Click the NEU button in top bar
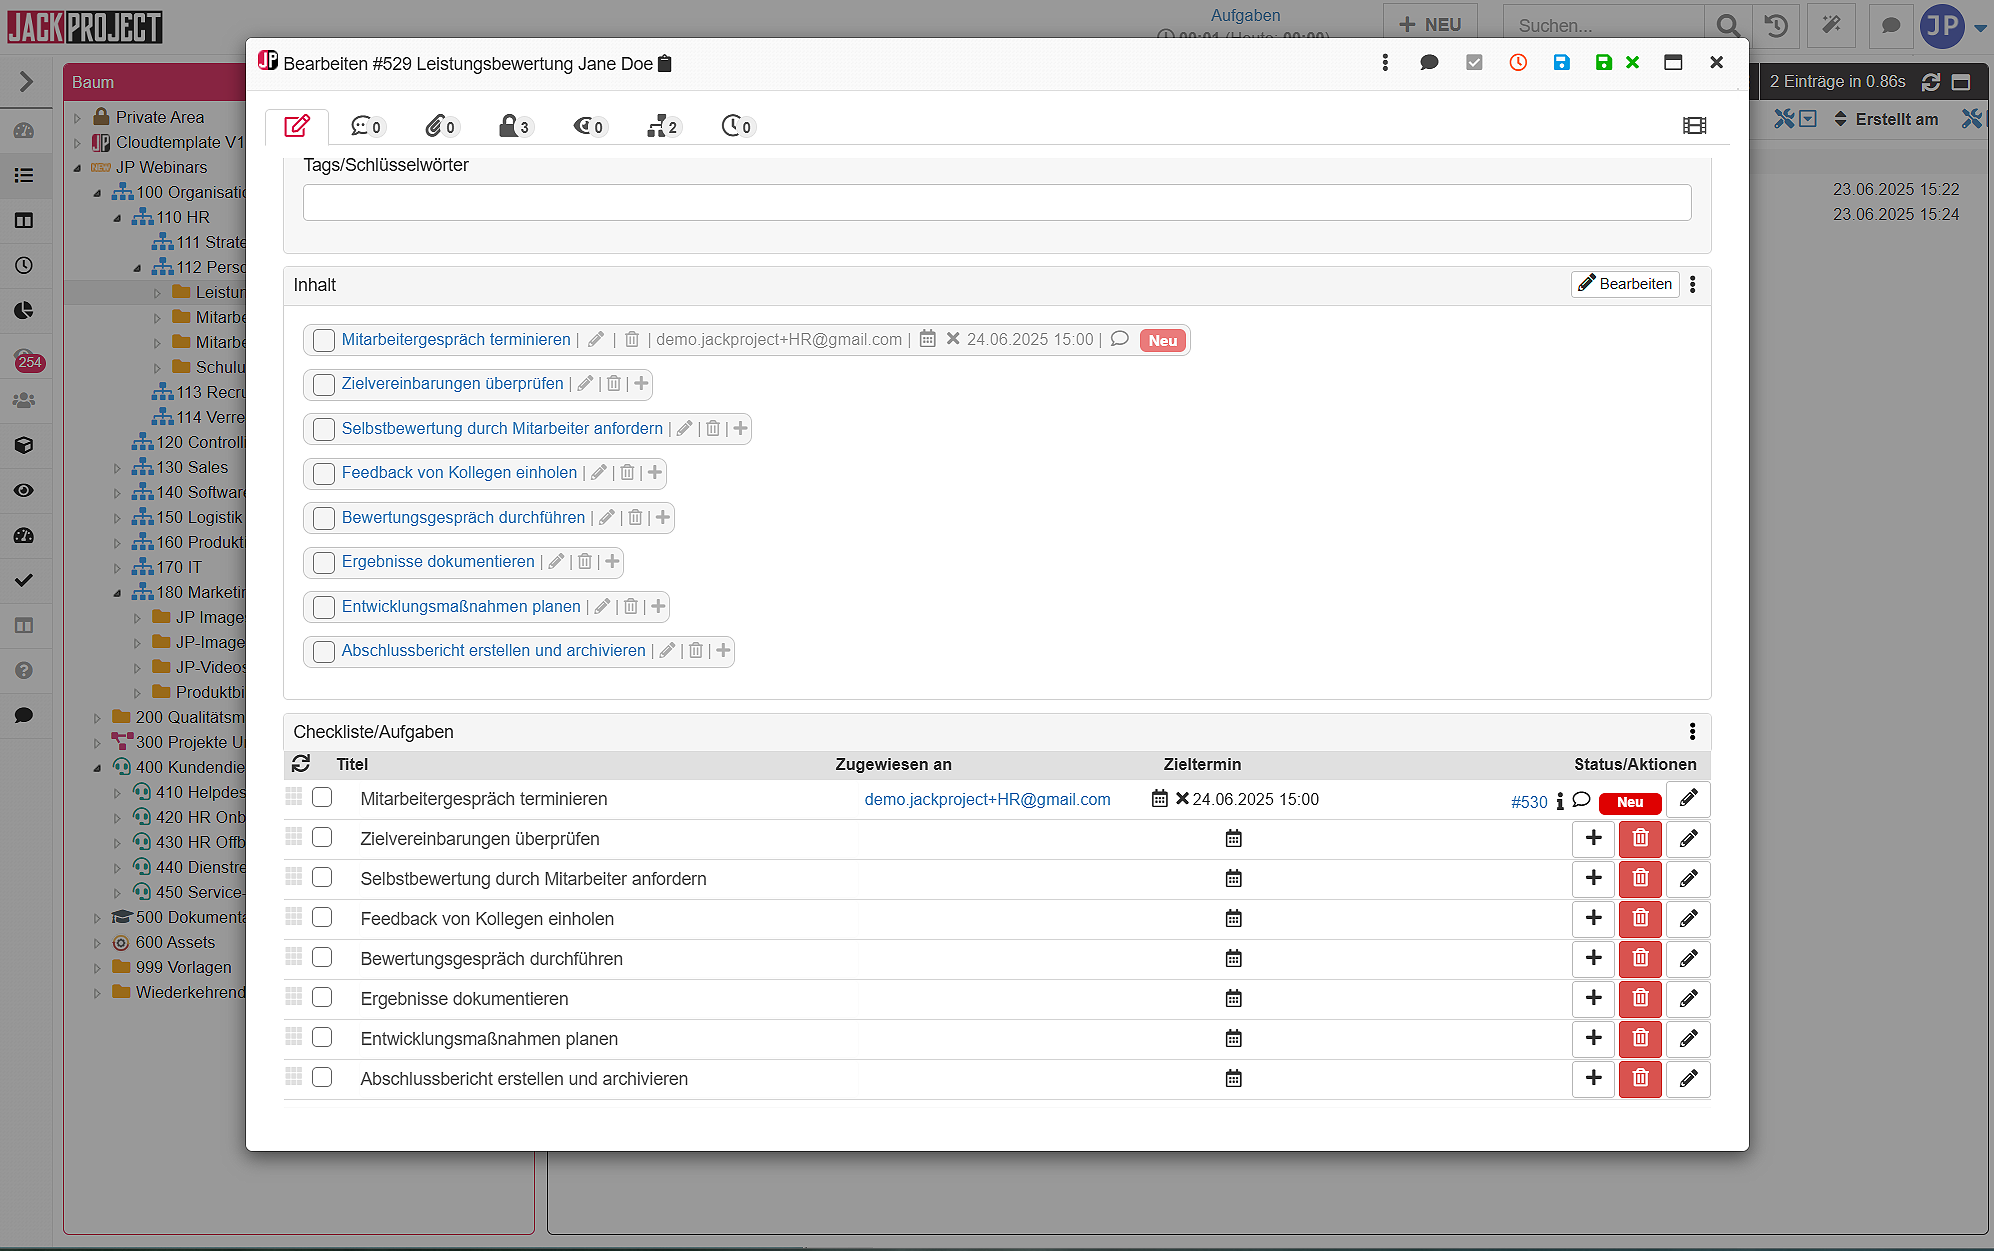 tap(1430, 25)
